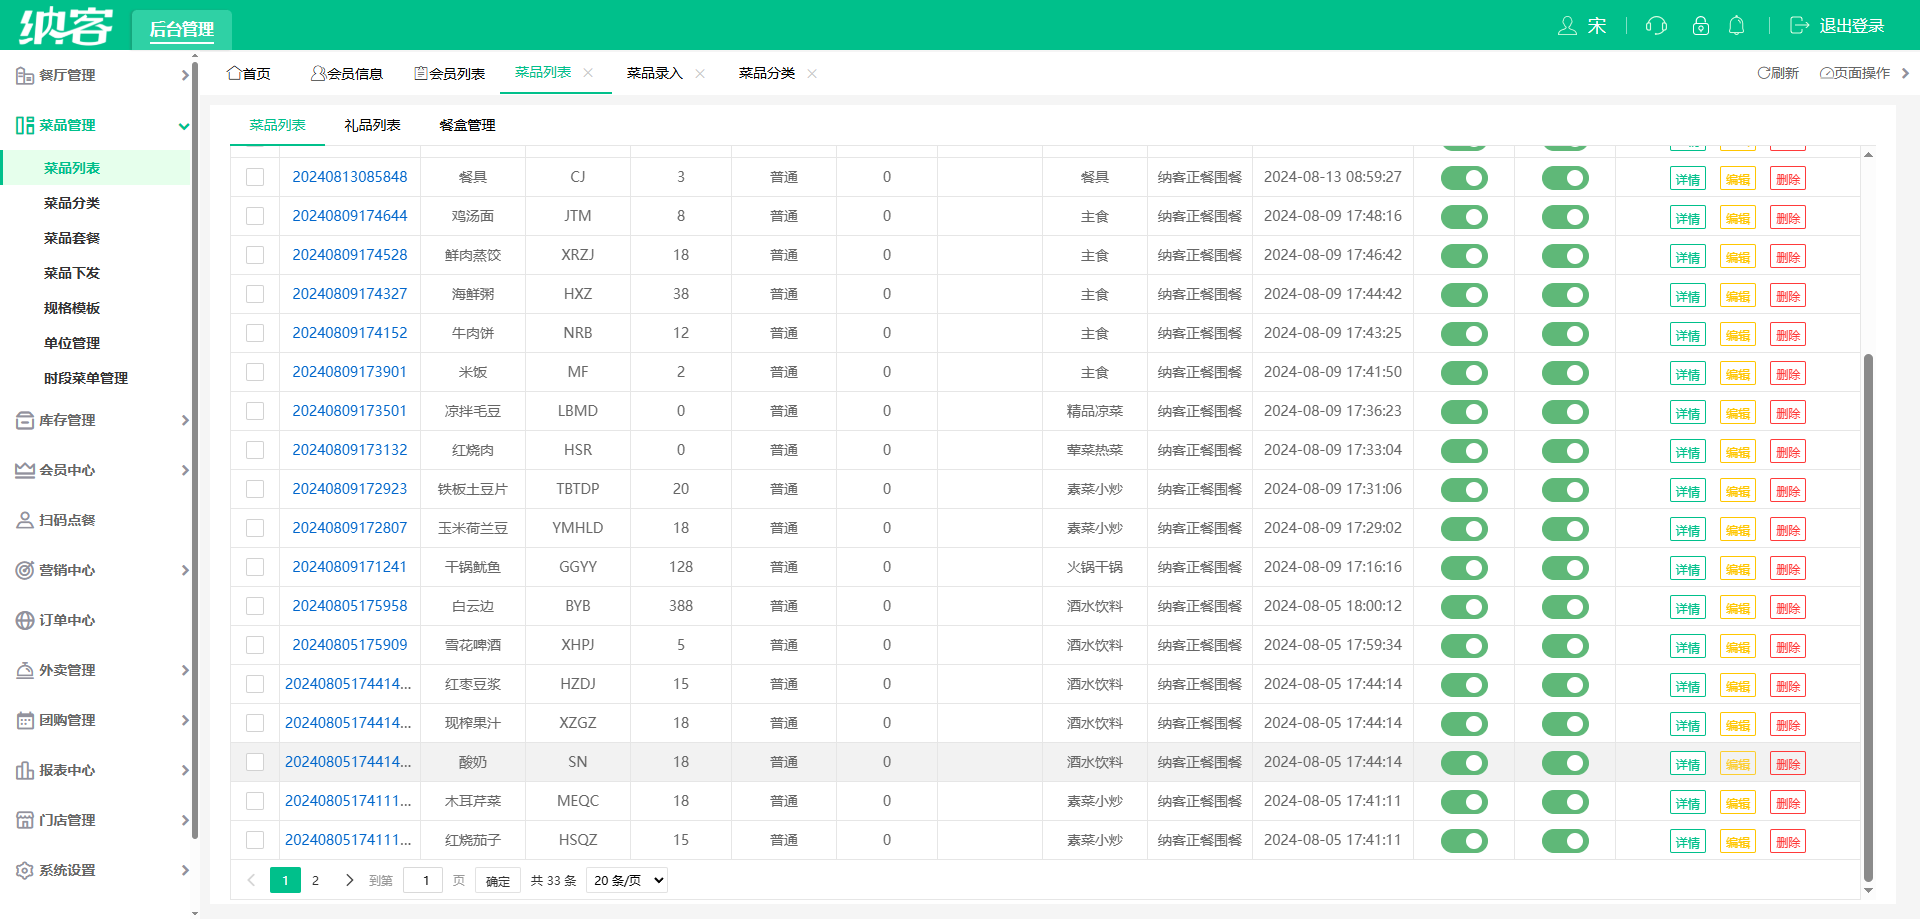Open dish link 20240809172923
The image size is (1920, 919).
click(350, 489)
